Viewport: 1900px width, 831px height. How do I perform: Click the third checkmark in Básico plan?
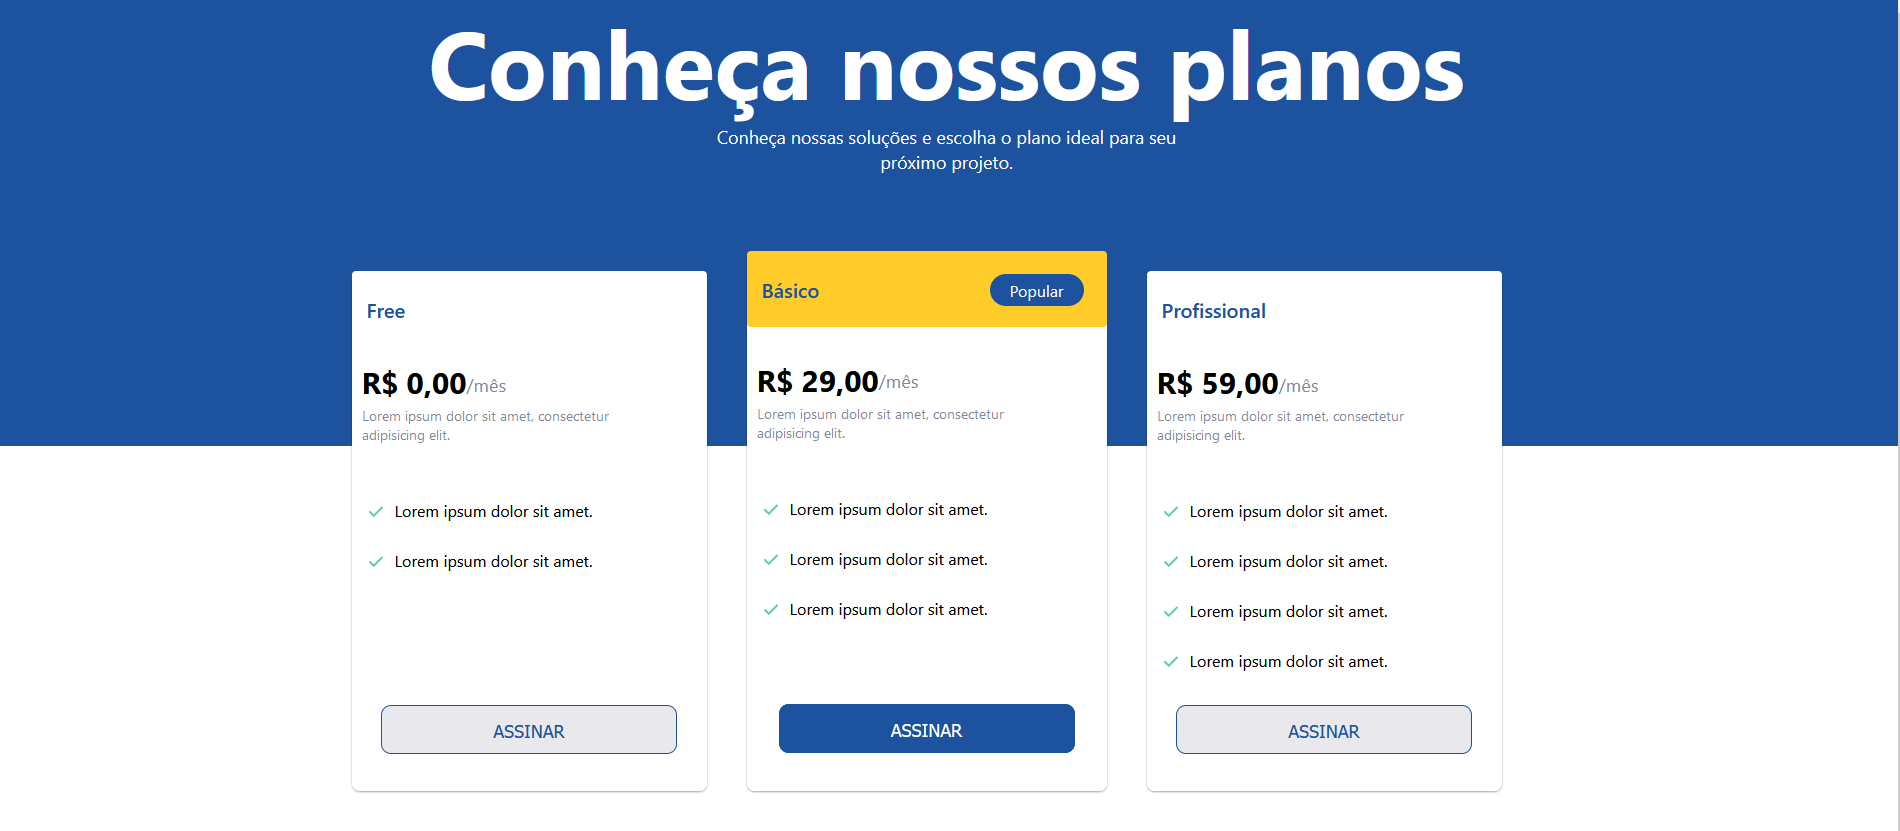point(771,609)
